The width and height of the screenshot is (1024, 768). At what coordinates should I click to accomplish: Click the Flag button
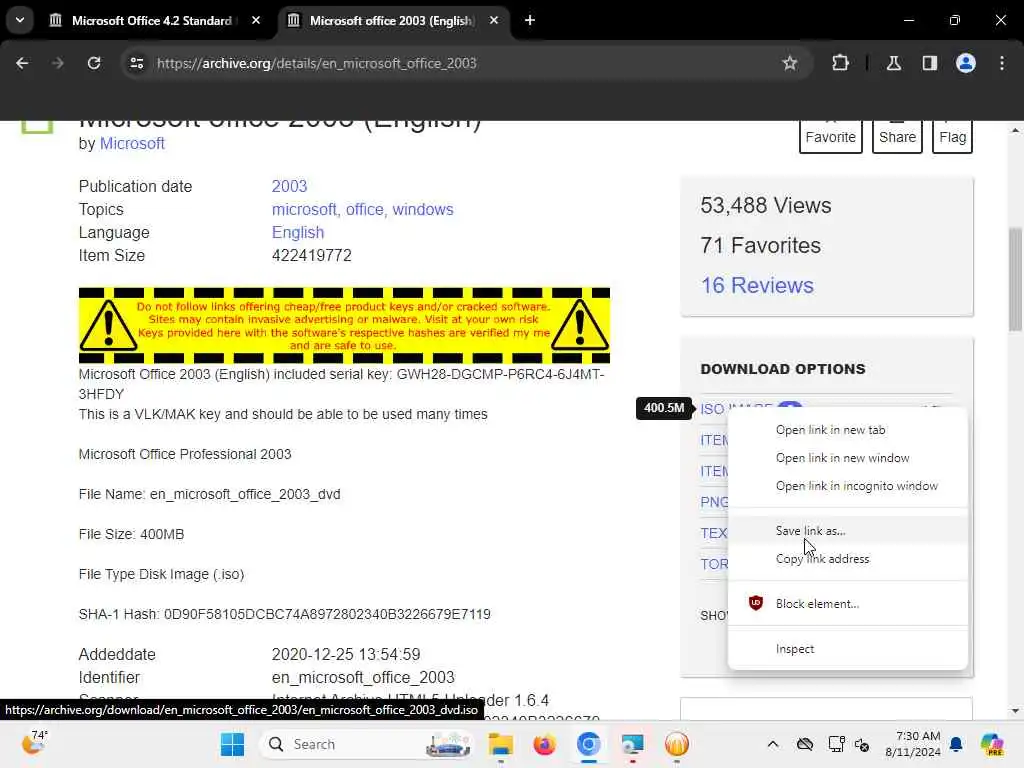(x=952, y=136)
